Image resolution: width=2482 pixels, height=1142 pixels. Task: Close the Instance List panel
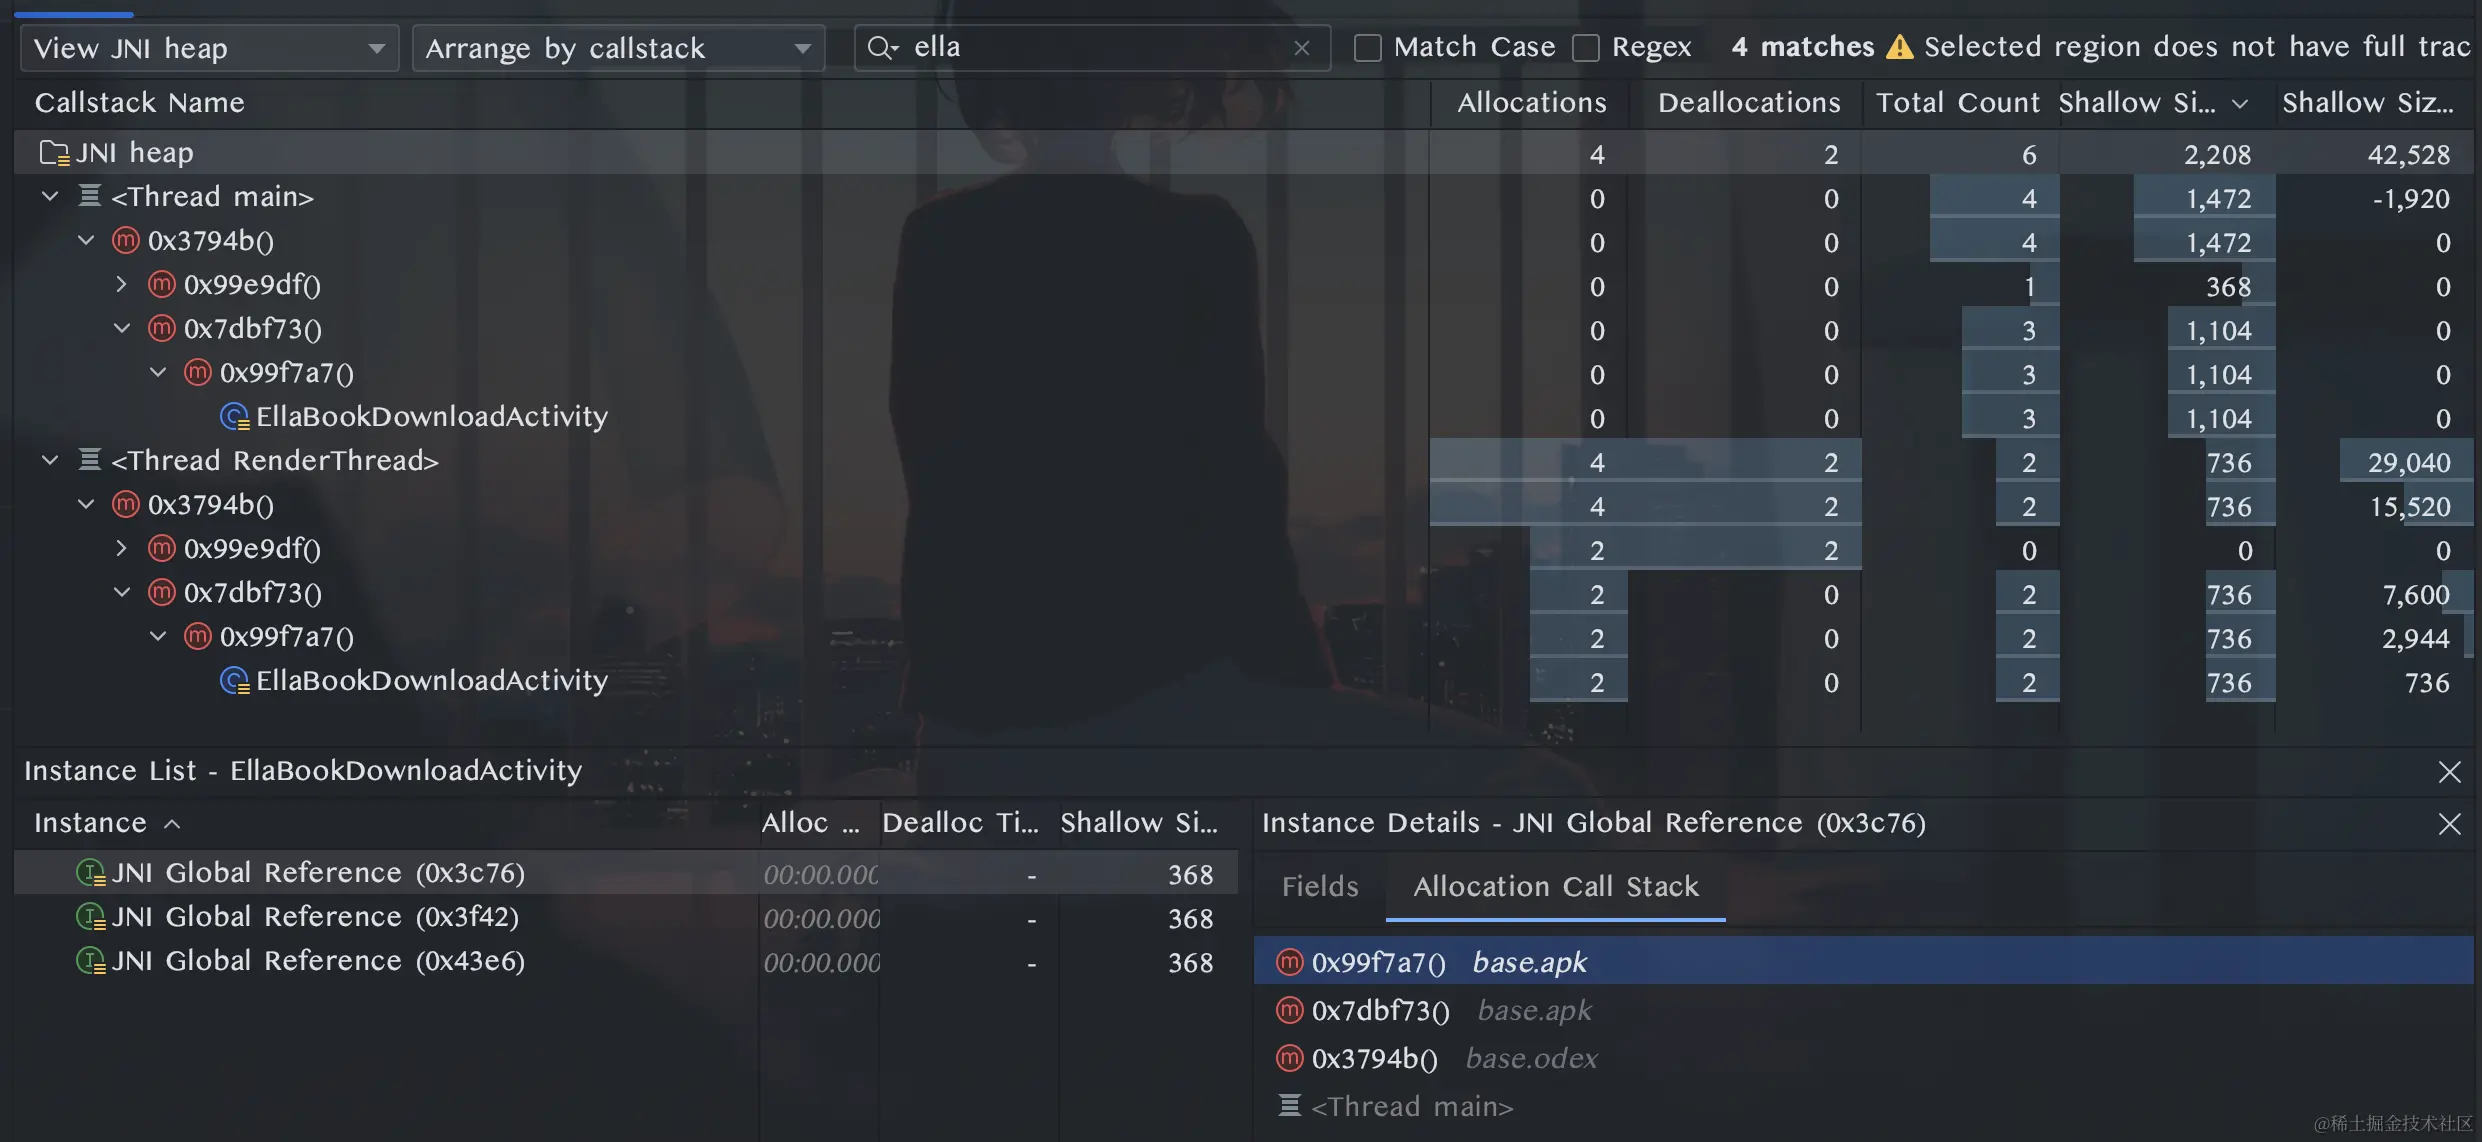2449,772
